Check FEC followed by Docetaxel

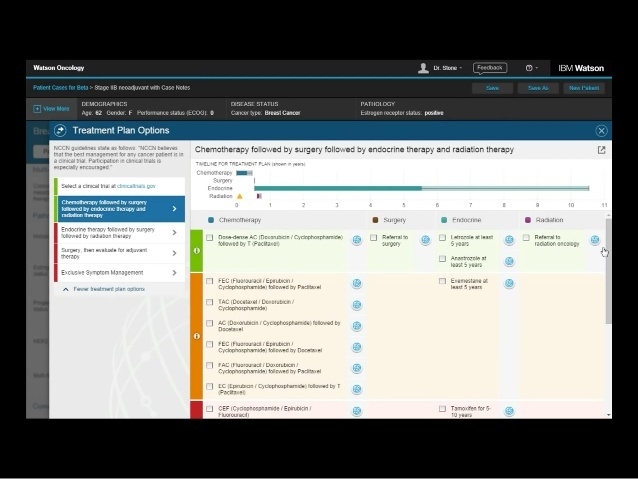[210, 345]
